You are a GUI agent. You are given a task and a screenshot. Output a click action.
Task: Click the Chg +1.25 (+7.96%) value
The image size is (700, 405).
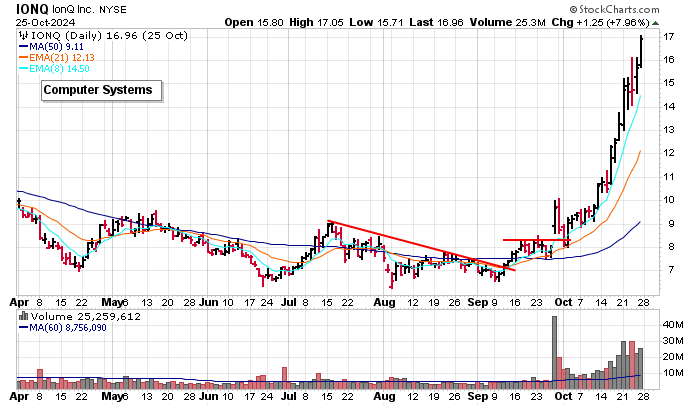600,22
